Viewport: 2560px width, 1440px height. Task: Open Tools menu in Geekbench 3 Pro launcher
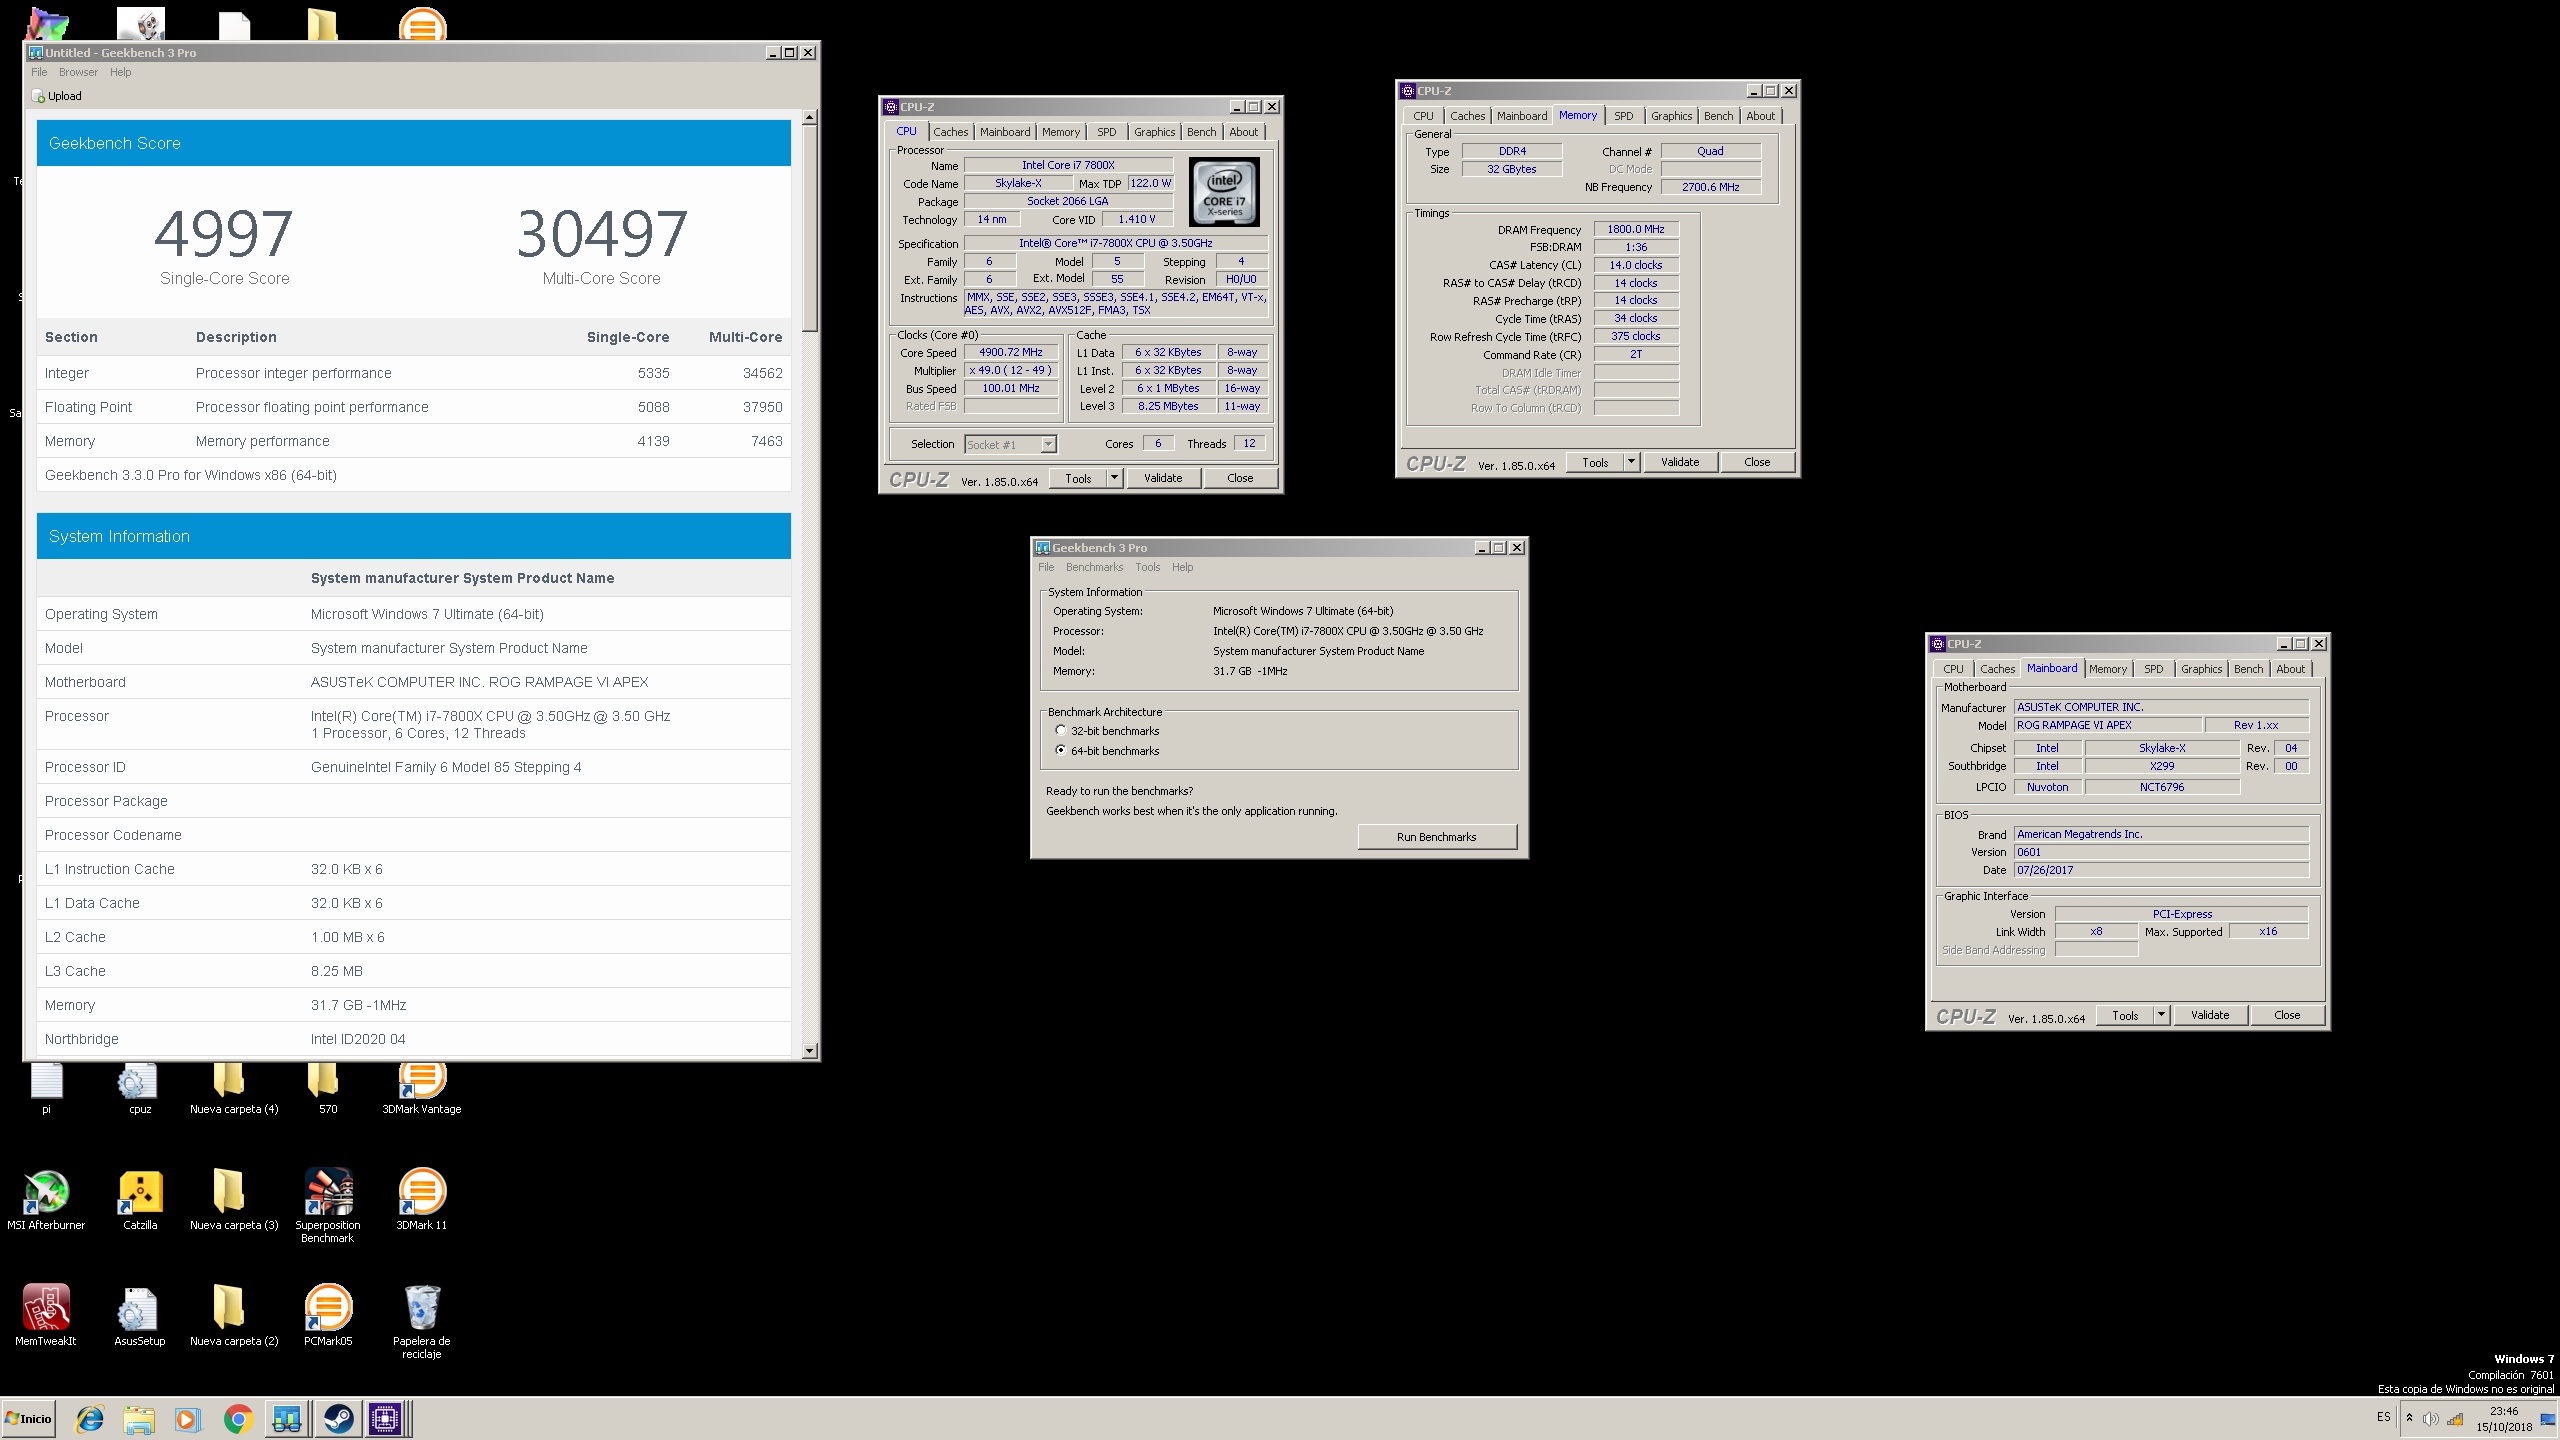pyautogui.click(x=1147, y=567)
